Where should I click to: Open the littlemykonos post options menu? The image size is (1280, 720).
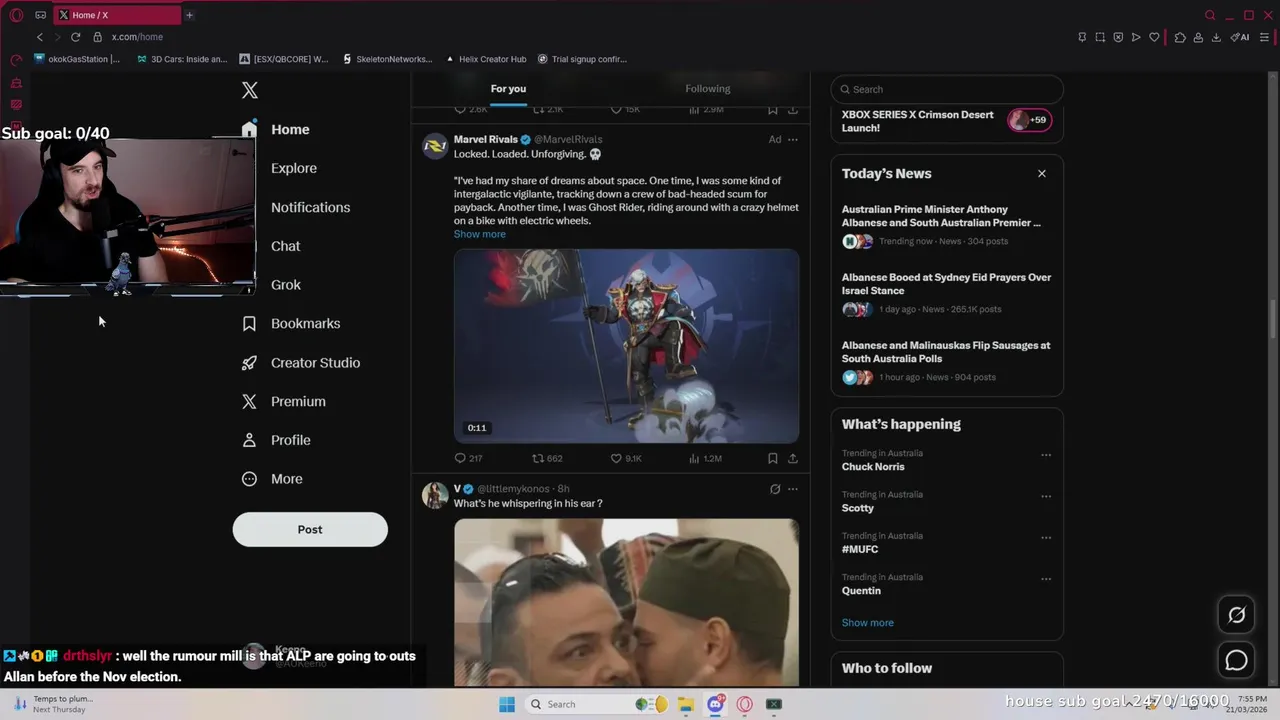pos(793,489)
